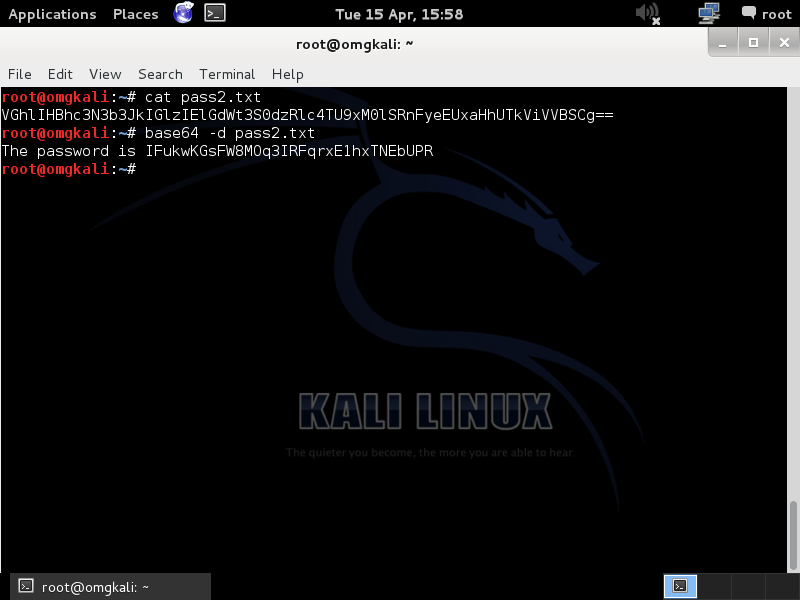Click the root@omgkali taskbar window button
This screenshot has width=800, height=600.
110,587
